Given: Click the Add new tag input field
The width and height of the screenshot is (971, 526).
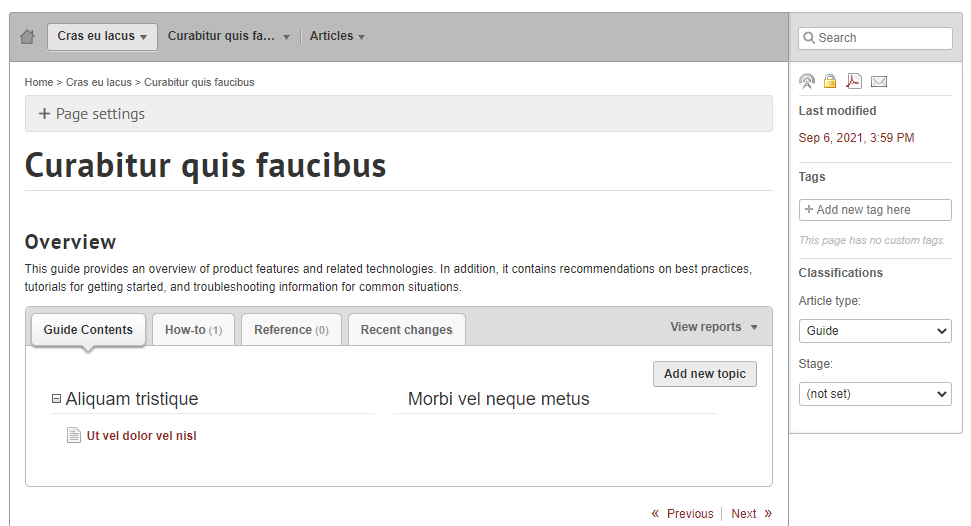Looking at the screenshot, I should 875,210.
